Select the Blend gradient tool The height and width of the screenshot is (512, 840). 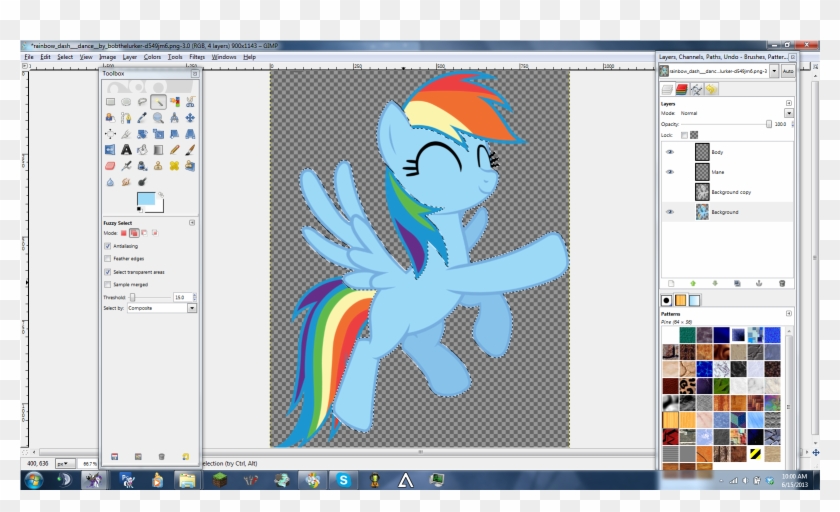(x=158, y=150)
